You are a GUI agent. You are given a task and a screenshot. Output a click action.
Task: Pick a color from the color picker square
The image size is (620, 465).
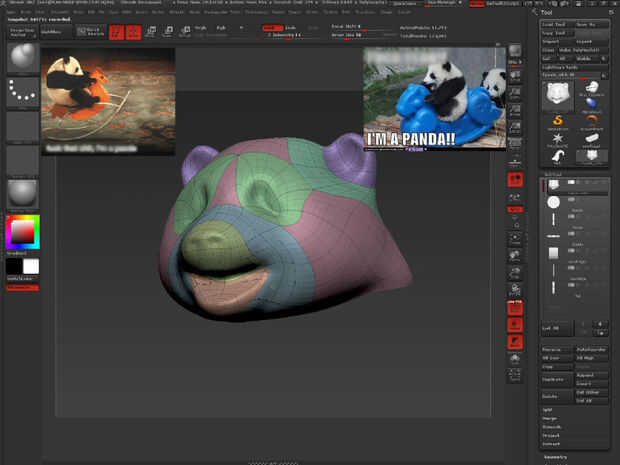coord(21,231)
